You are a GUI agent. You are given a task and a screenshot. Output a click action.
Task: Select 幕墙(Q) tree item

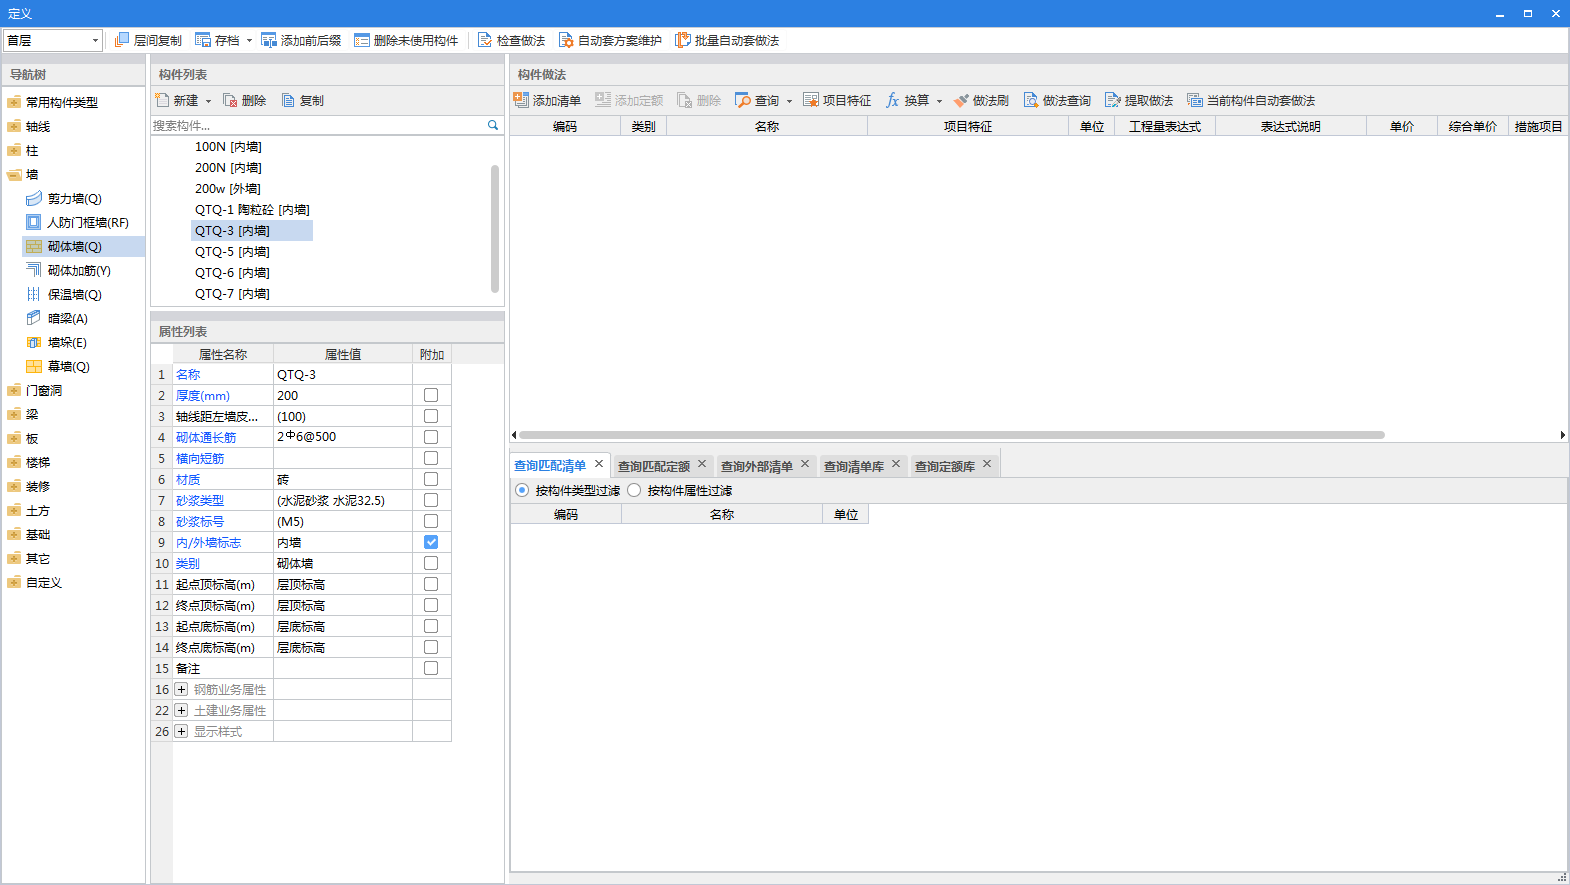point(68,366)
